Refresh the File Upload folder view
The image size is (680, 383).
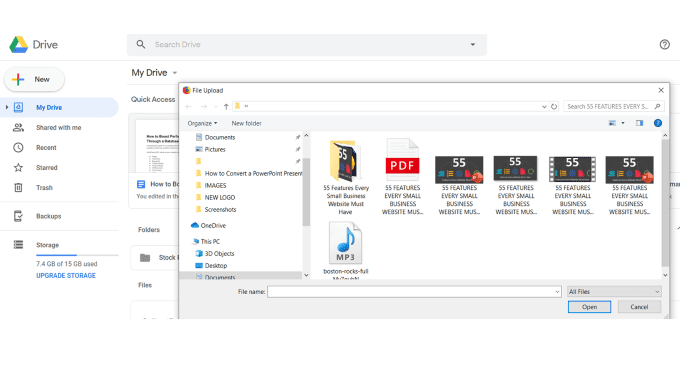(554, 106)
